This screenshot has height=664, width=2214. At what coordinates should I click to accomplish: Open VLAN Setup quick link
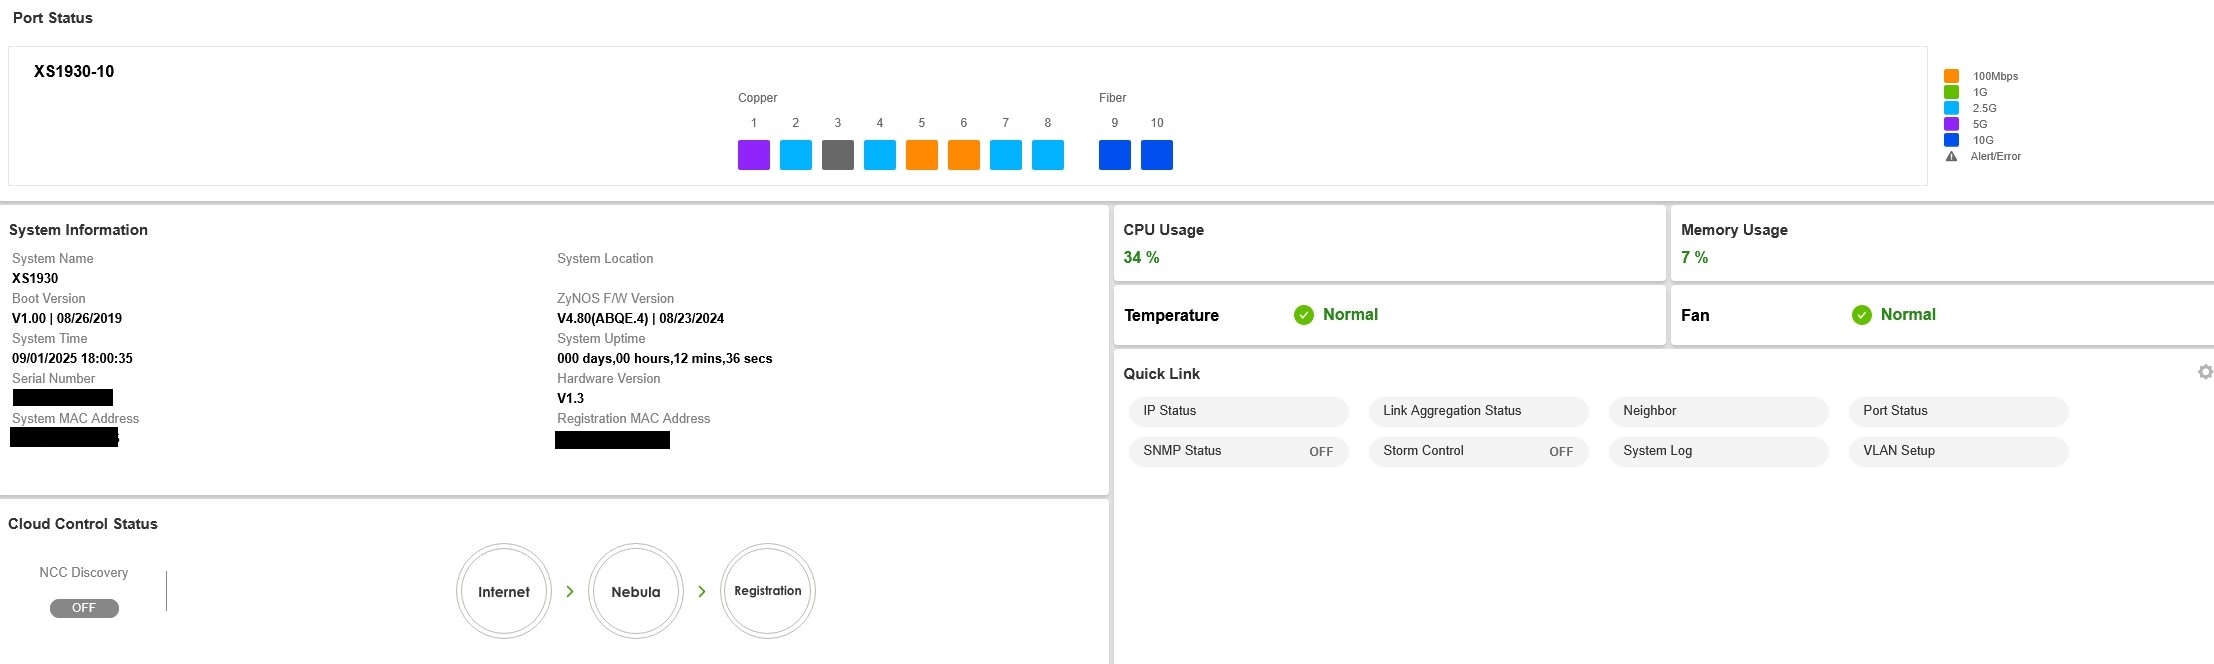(1957, 451)
